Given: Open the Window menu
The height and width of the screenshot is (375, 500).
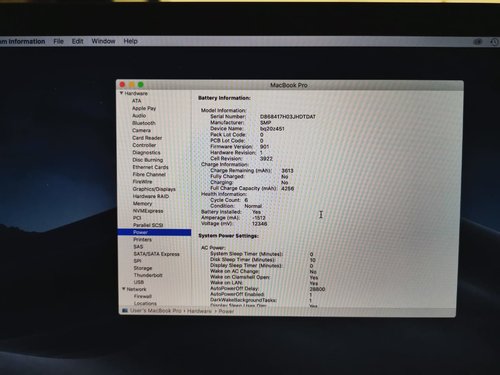Looking at the screenshot, I should [x=103, y=41].
